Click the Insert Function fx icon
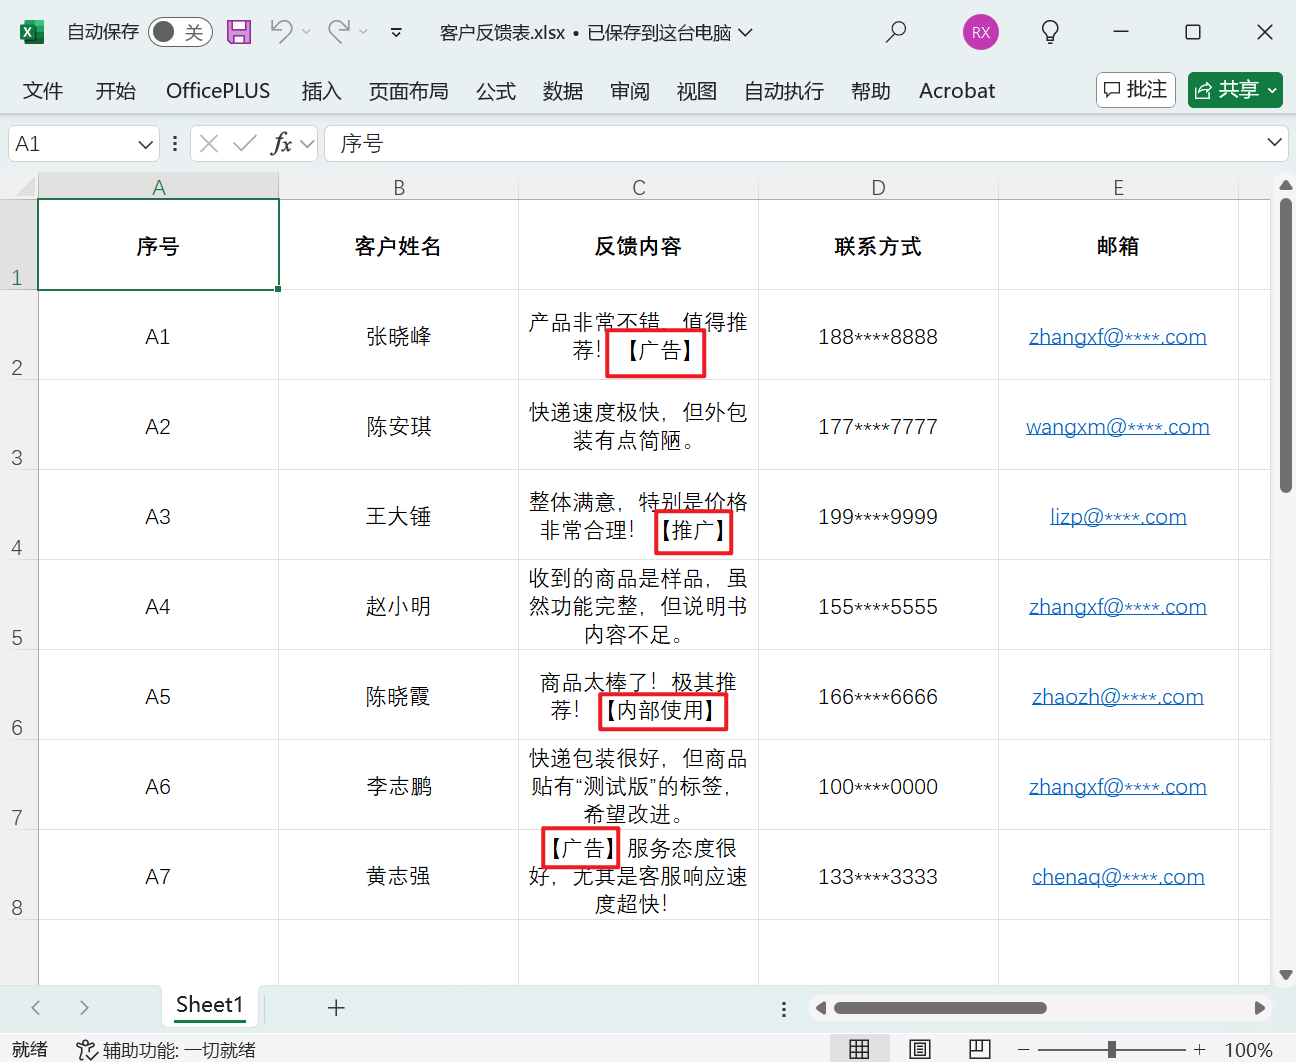The image size is (1296, 1062). pyautogui.click(x=284, y=143)
